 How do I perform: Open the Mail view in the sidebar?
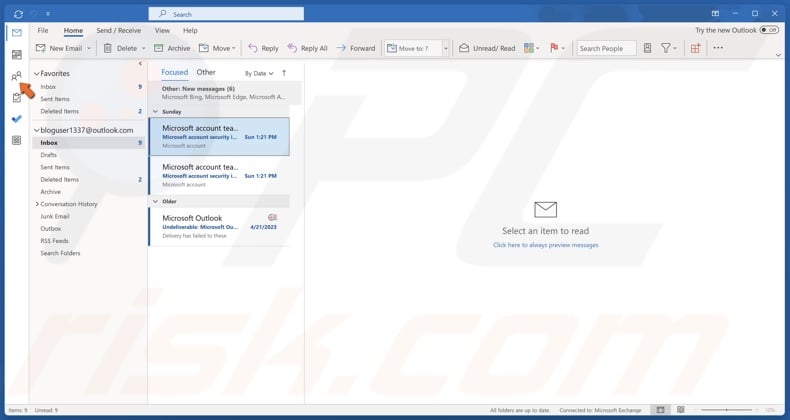point(17,33)
